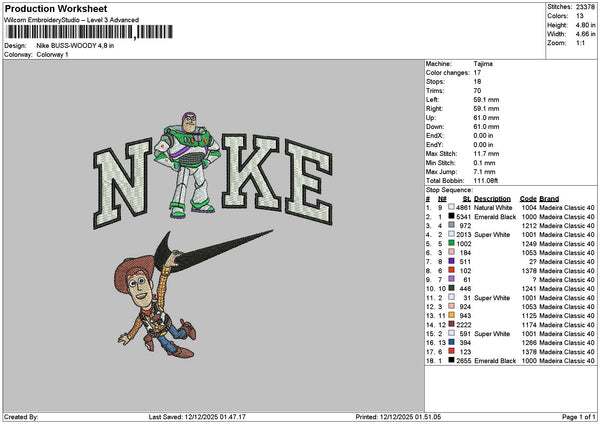Screen dimensions: 600x424
Task: Select the green swatch beside stitch count 1002
Action: (452, 243)
